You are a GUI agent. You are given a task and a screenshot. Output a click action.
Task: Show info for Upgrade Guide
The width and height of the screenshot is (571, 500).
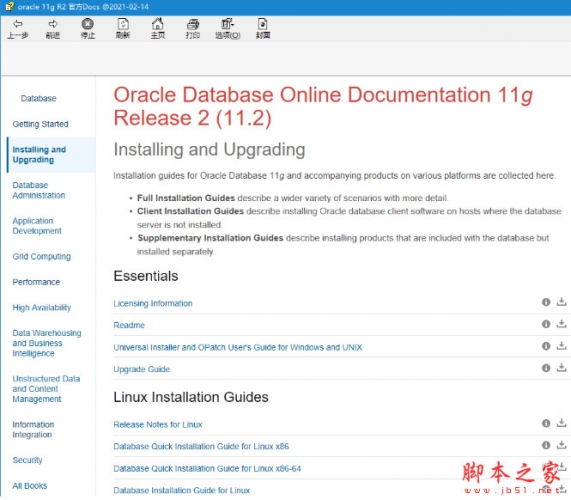(x=546, y=368)
